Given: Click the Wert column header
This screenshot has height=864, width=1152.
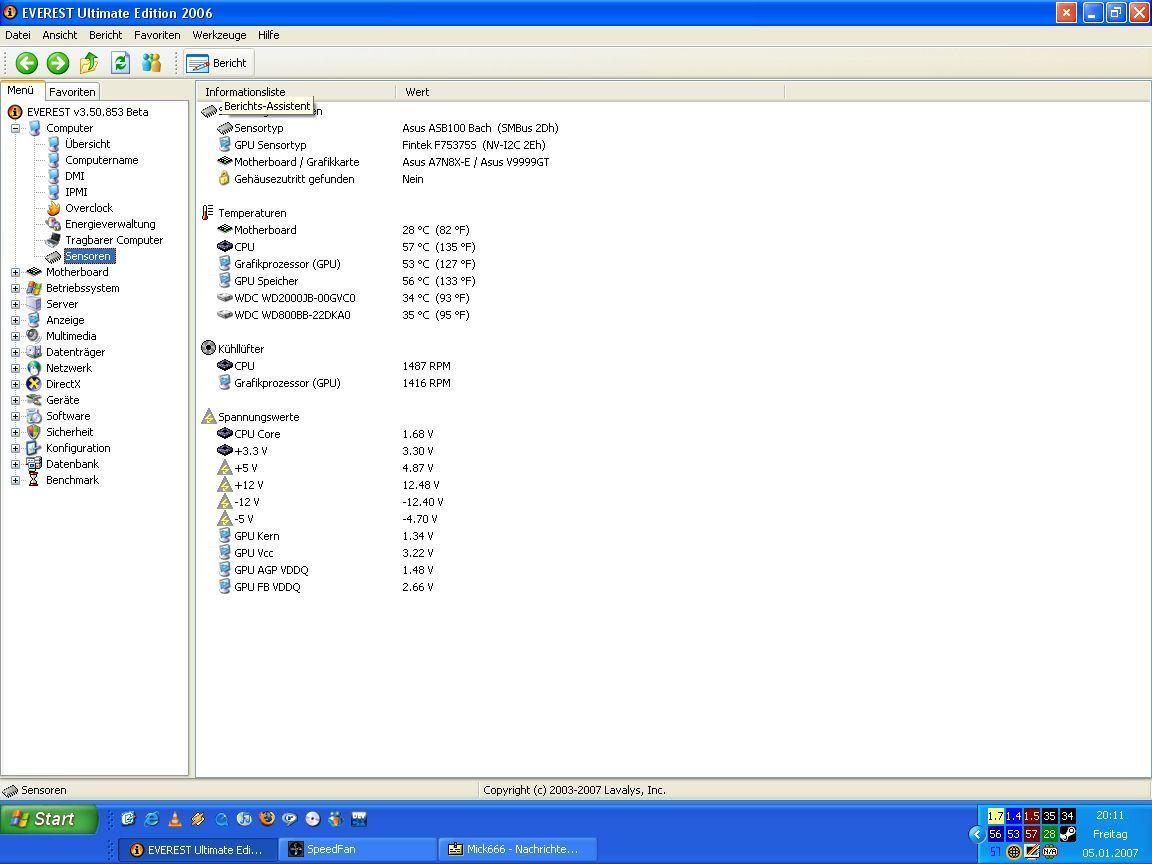Looking at the screenshot, I should point(590,92).
